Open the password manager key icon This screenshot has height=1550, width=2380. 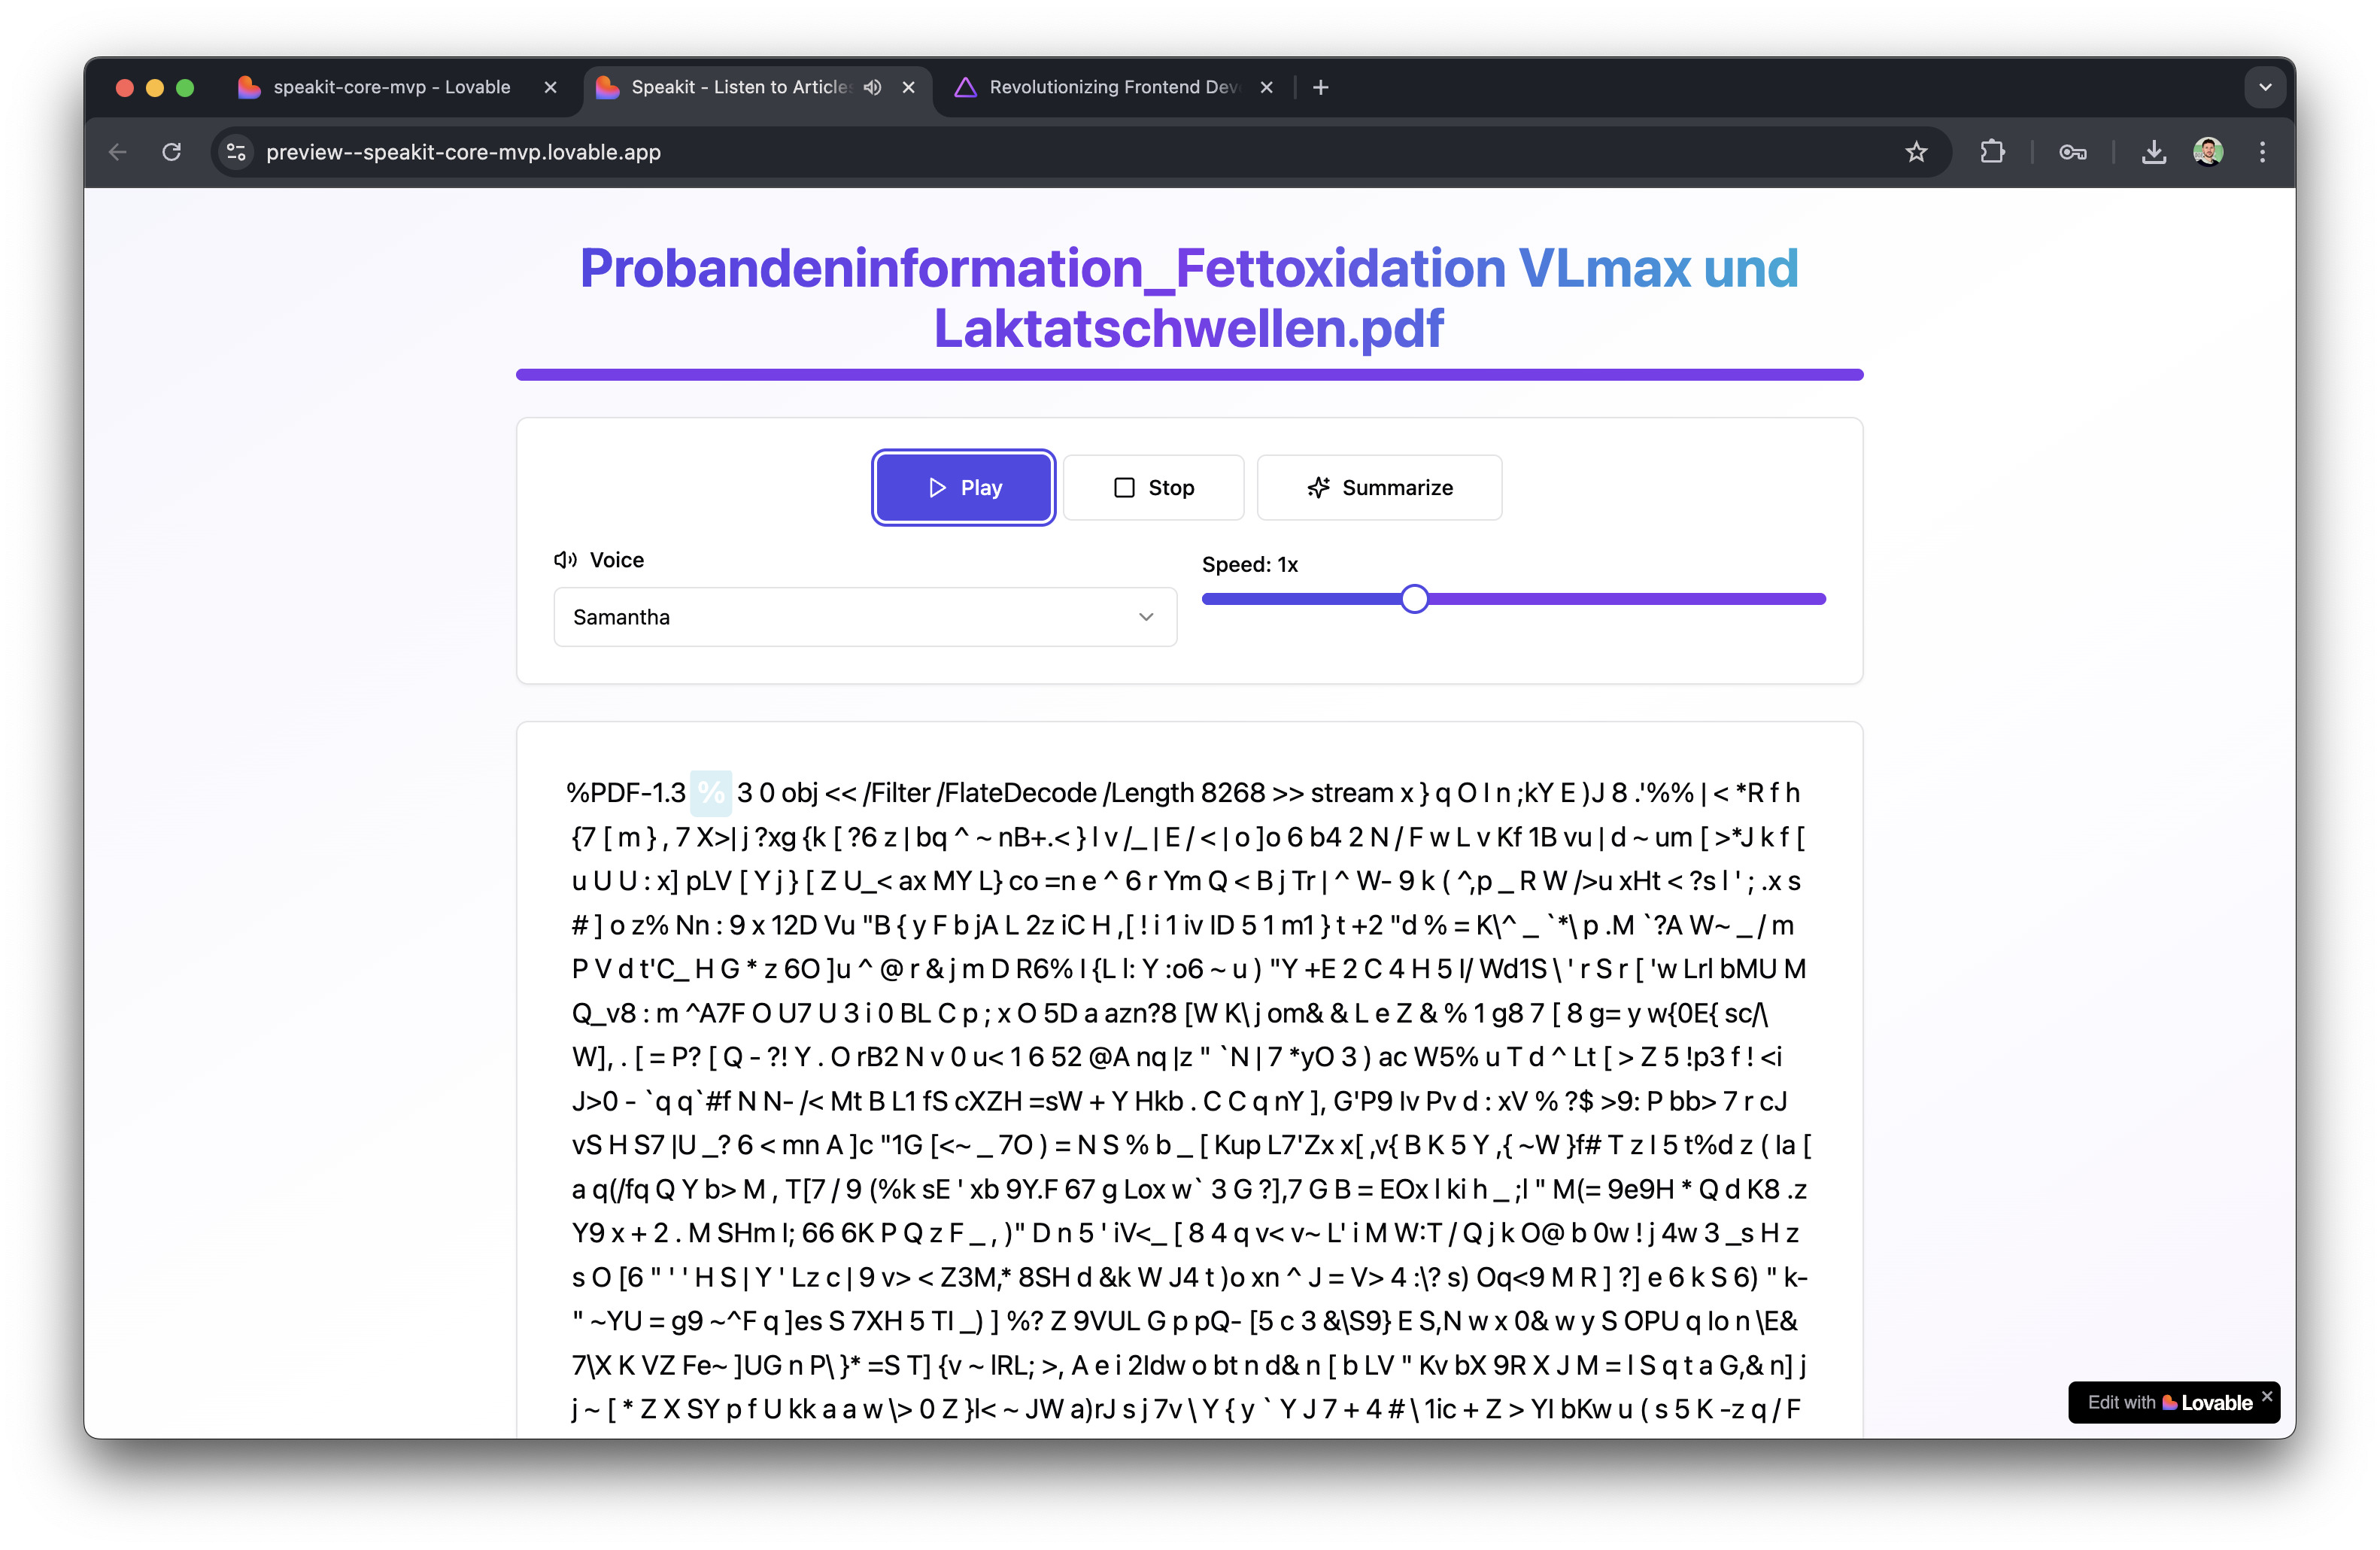coord(2072,152)
